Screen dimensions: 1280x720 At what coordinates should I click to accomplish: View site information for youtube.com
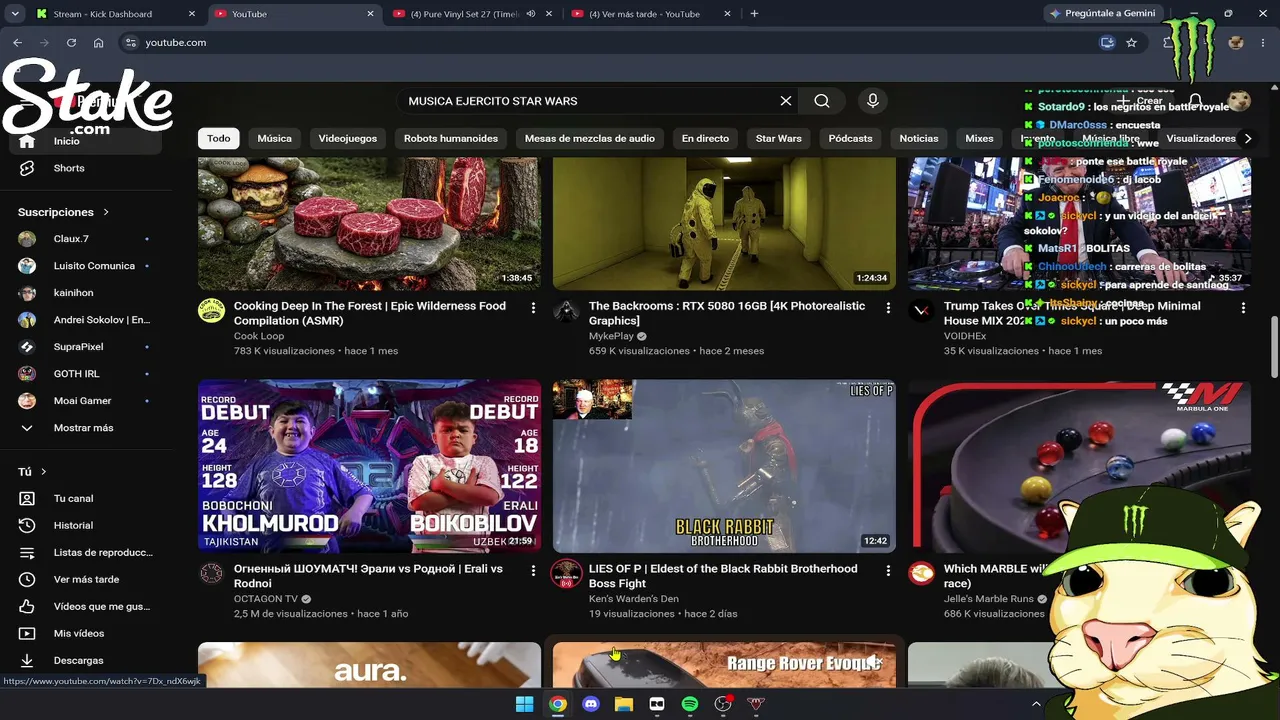(129, 43)
